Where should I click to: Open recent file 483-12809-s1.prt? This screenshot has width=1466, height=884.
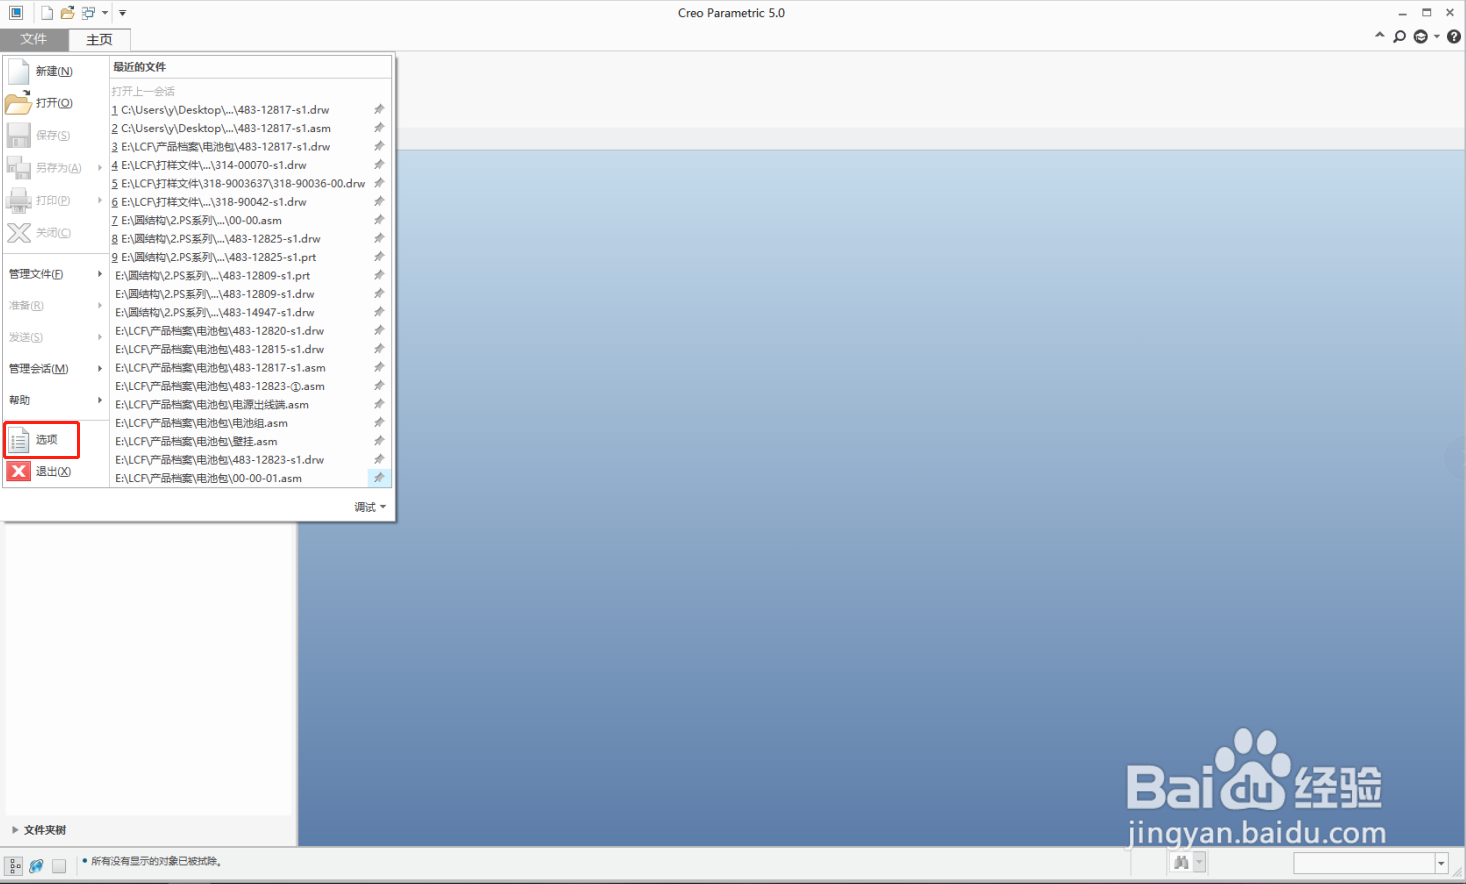[x=213, y=276]
